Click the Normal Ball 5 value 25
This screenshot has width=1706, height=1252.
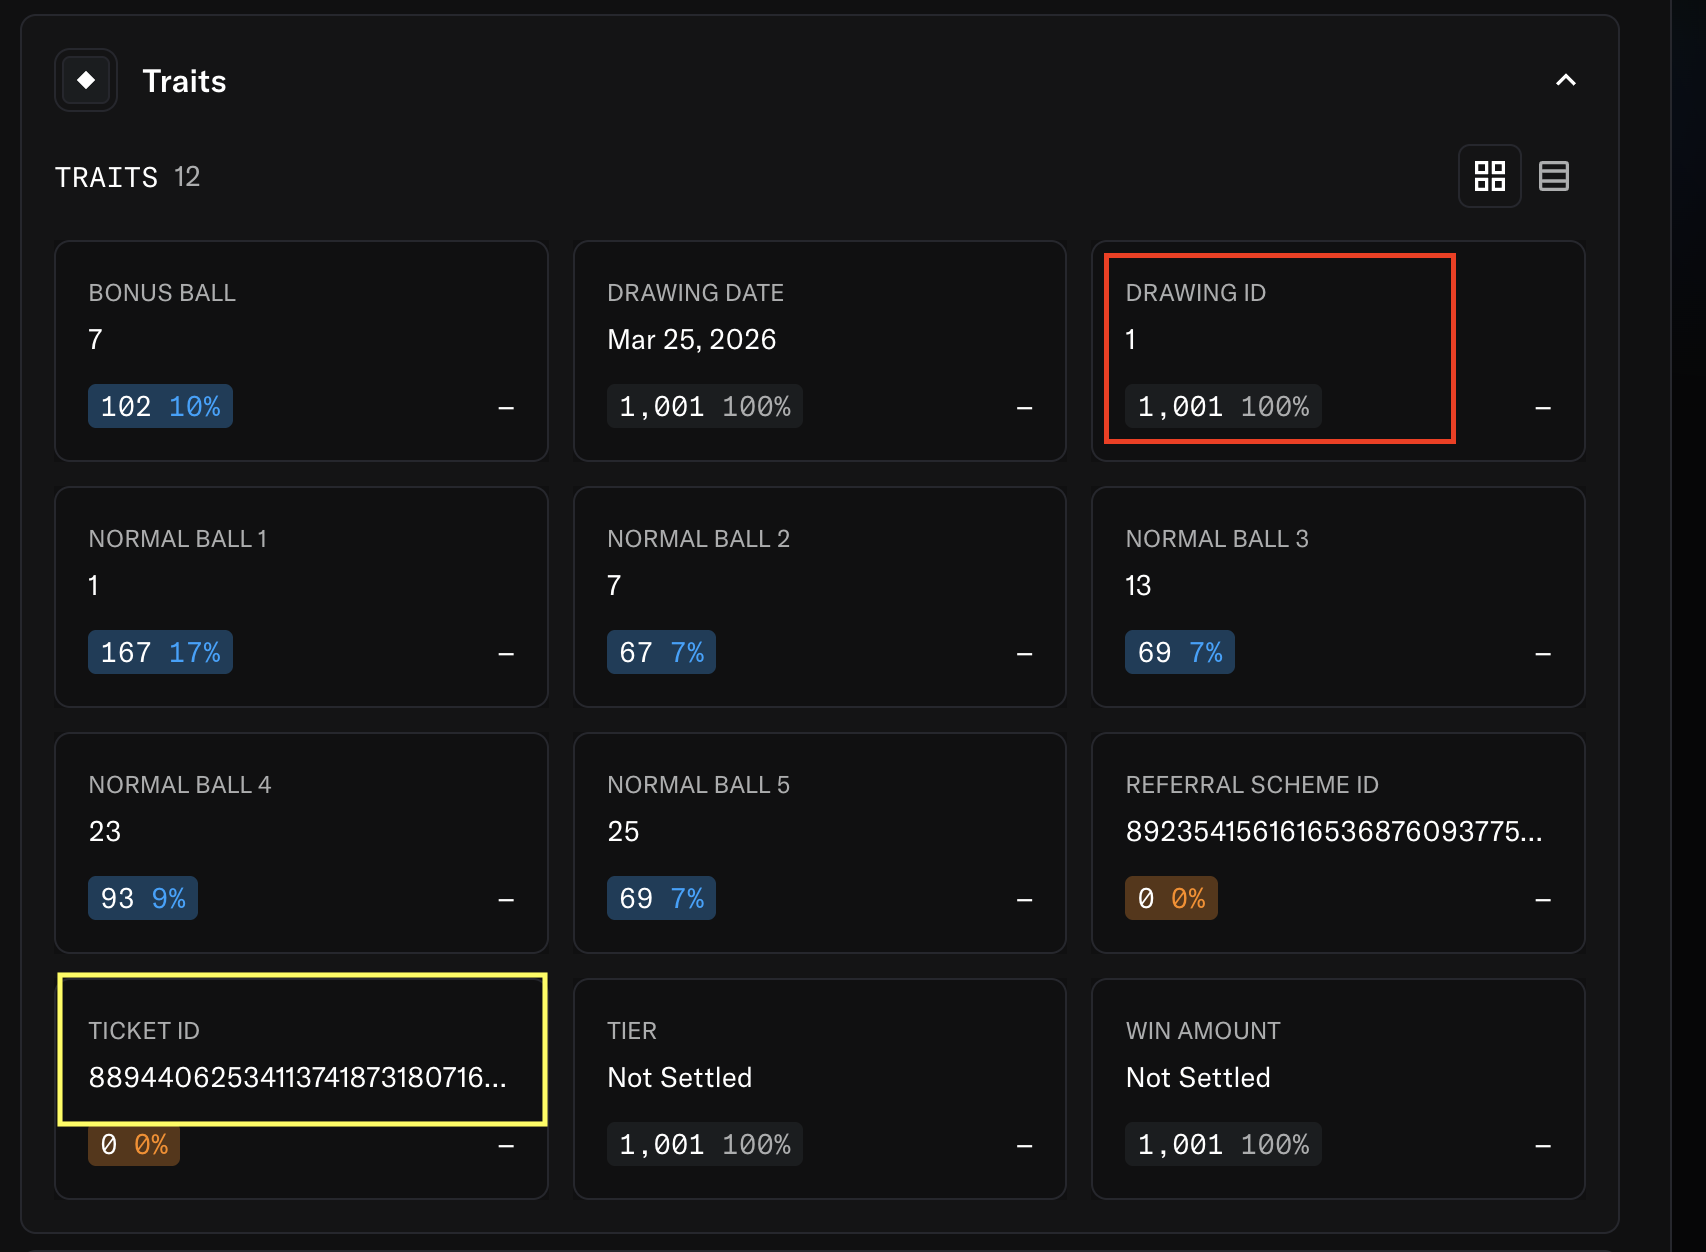pyautogui.click(x=623, y=832)
